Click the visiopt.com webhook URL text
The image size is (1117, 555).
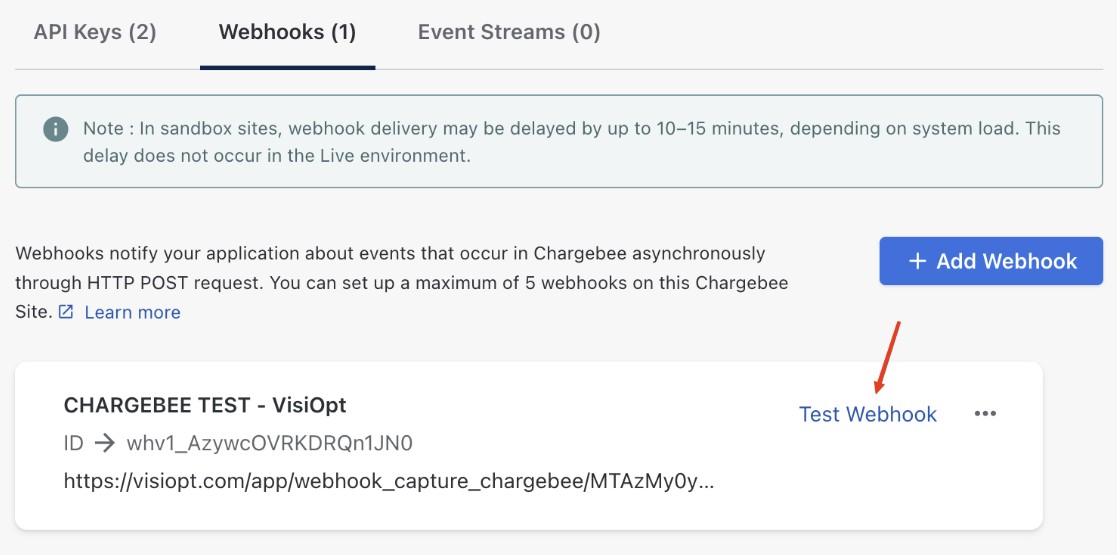388,482
